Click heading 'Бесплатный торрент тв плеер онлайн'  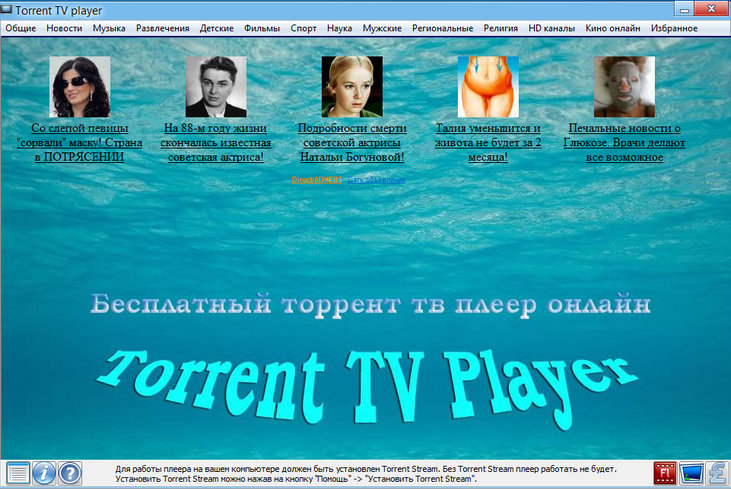(x=370, y=305)
